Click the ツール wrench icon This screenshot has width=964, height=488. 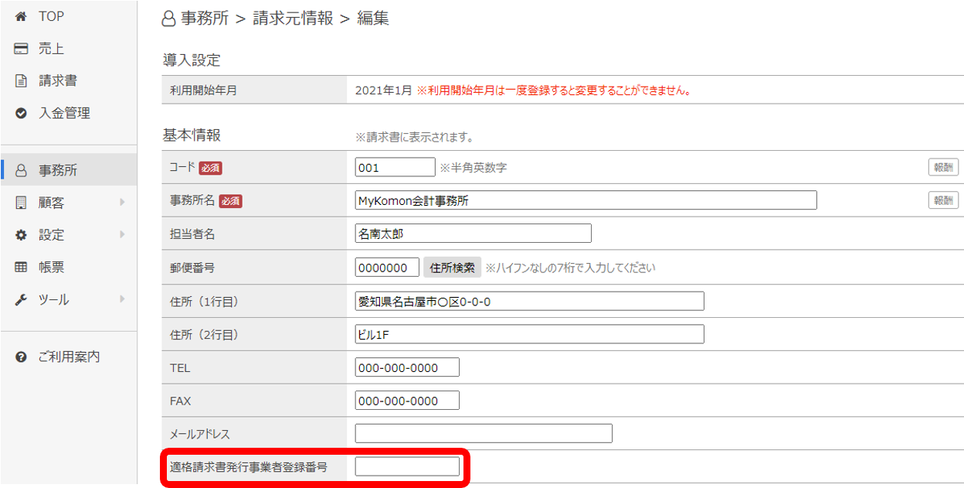click(20, 299)
